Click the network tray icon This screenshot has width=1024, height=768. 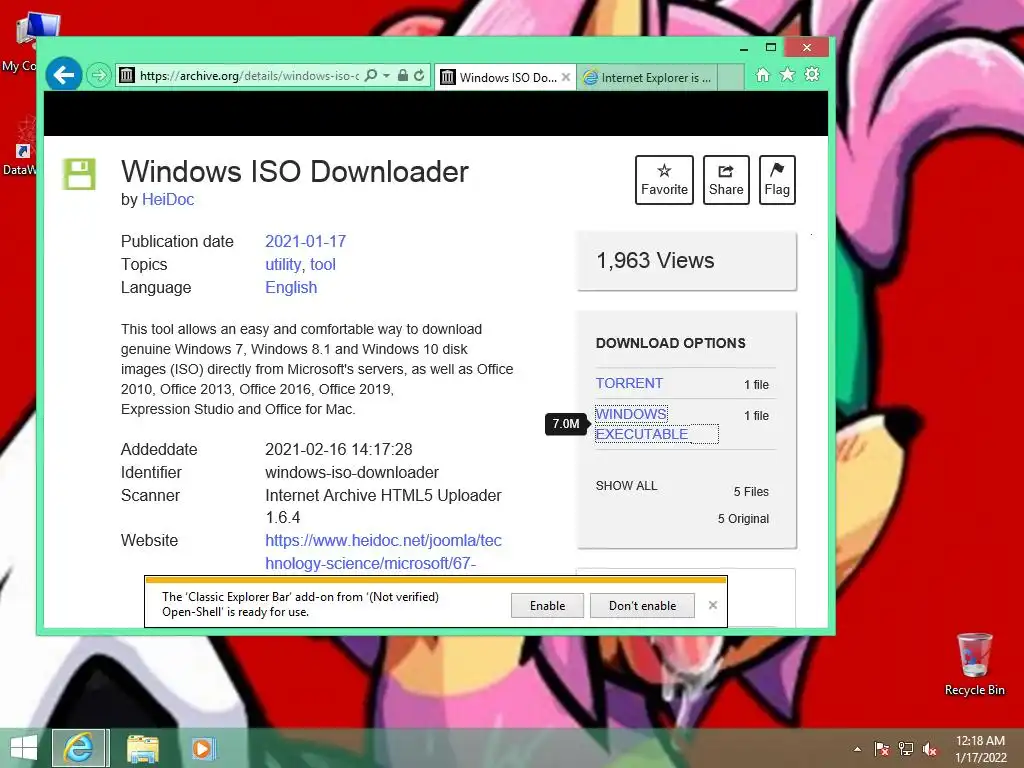tap(906, 749)
